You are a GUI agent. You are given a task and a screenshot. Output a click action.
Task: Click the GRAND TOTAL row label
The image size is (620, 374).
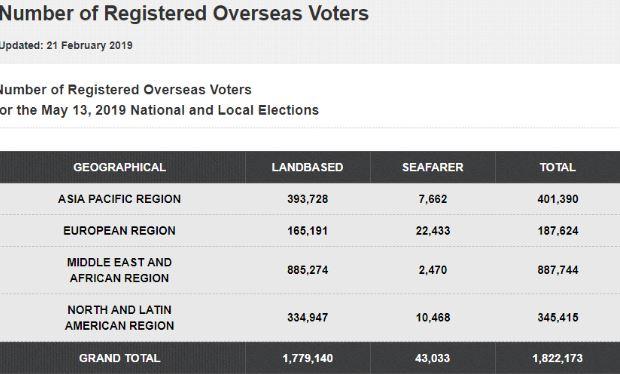(x=119, y=358)
